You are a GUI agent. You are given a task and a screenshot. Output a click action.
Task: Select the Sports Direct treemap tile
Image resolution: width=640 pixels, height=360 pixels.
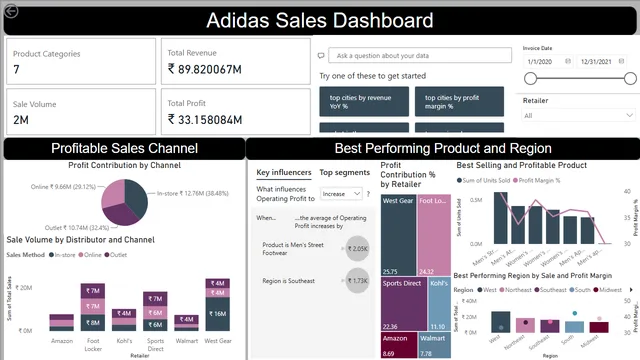click(404, 304)
